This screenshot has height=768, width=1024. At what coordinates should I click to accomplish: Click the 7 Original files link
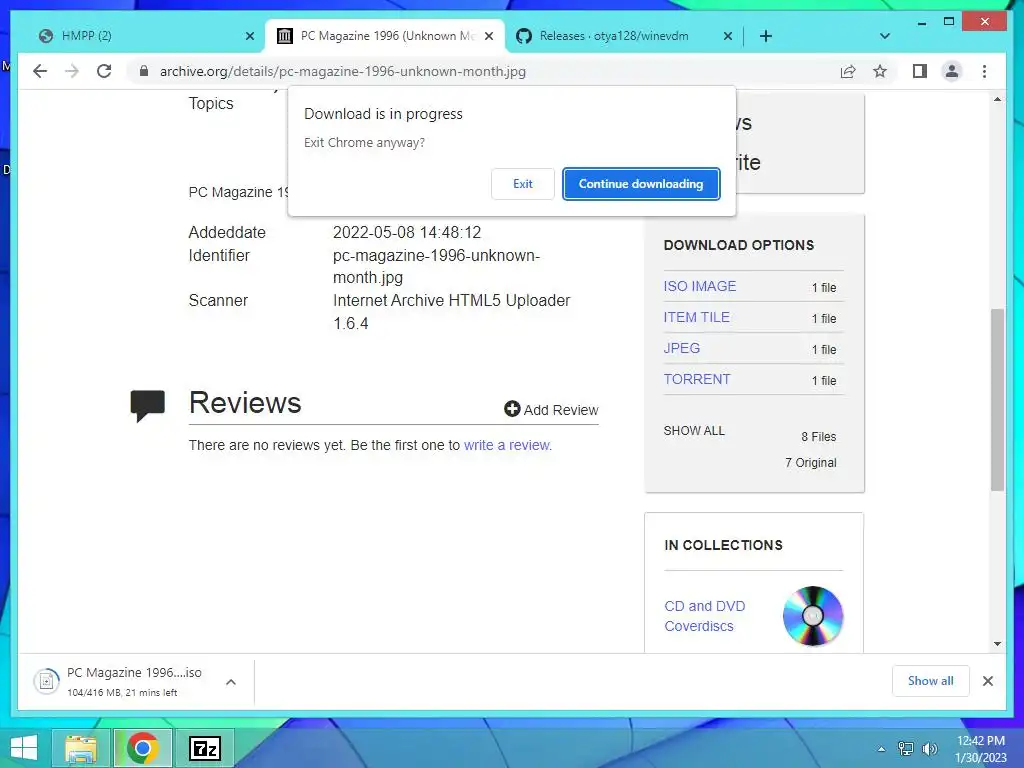[x=810, y=462]
